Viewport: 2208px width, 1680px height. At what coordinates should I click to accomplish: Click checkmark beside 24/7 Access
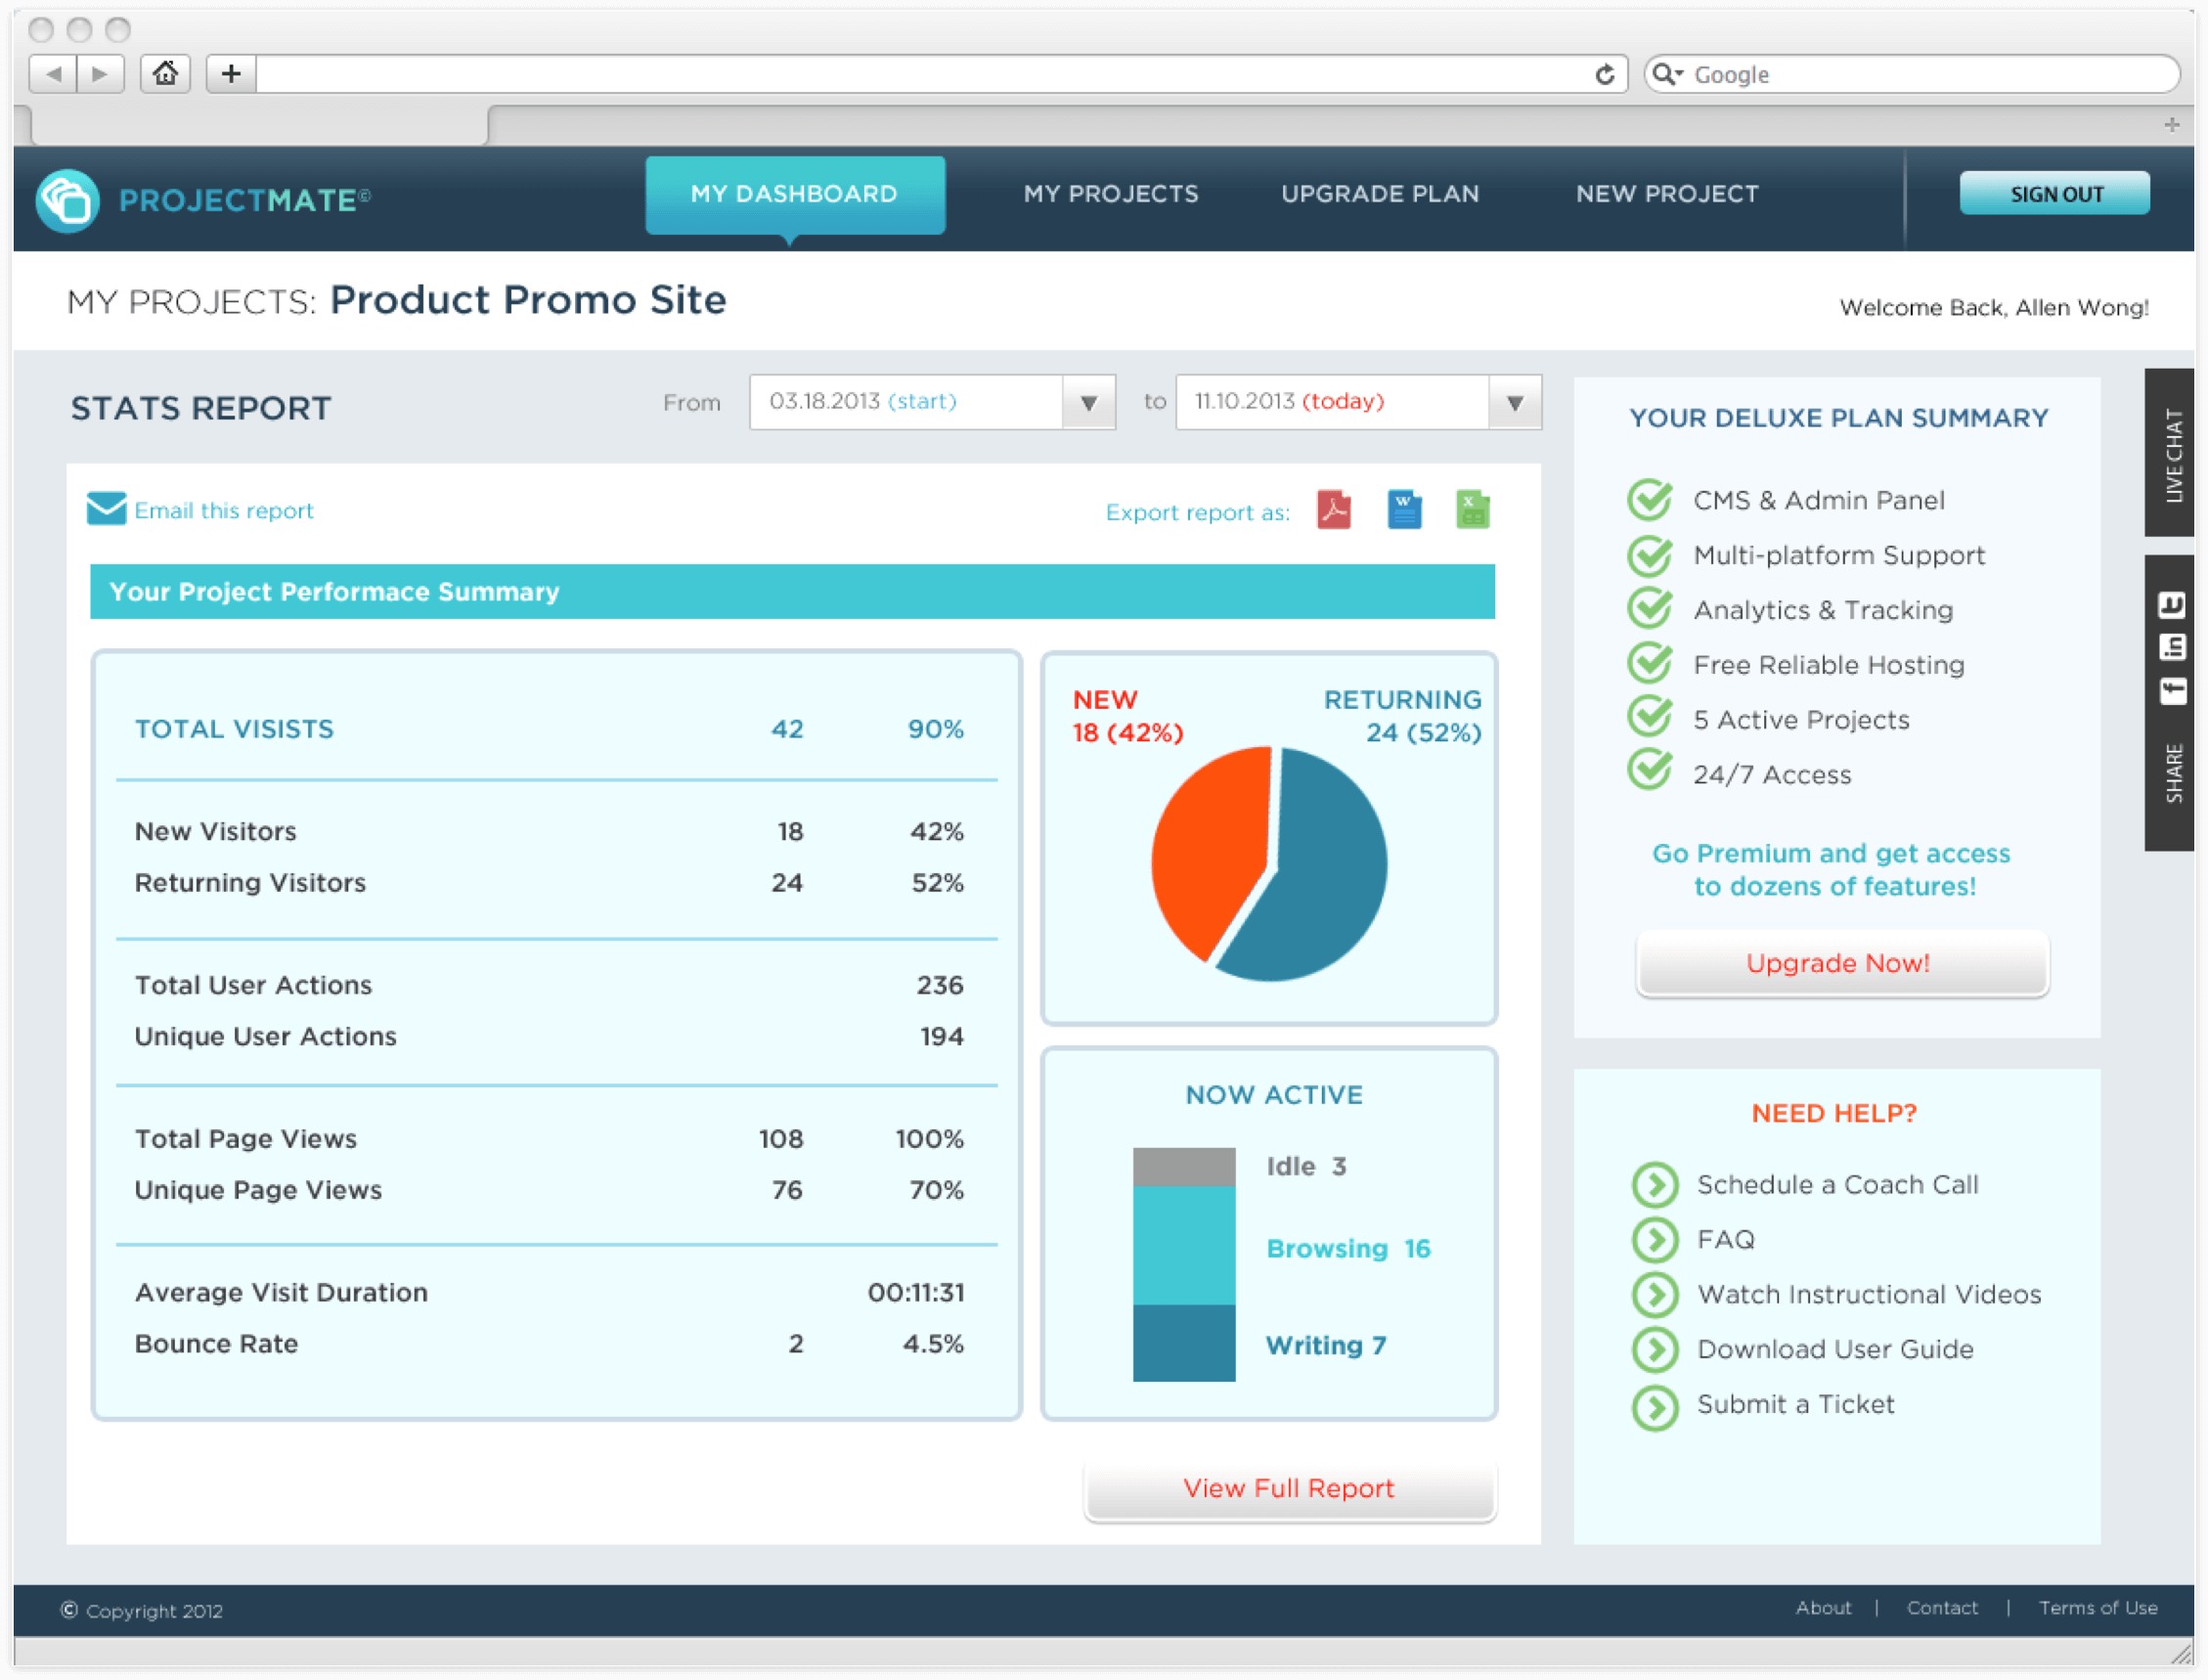1650,772
